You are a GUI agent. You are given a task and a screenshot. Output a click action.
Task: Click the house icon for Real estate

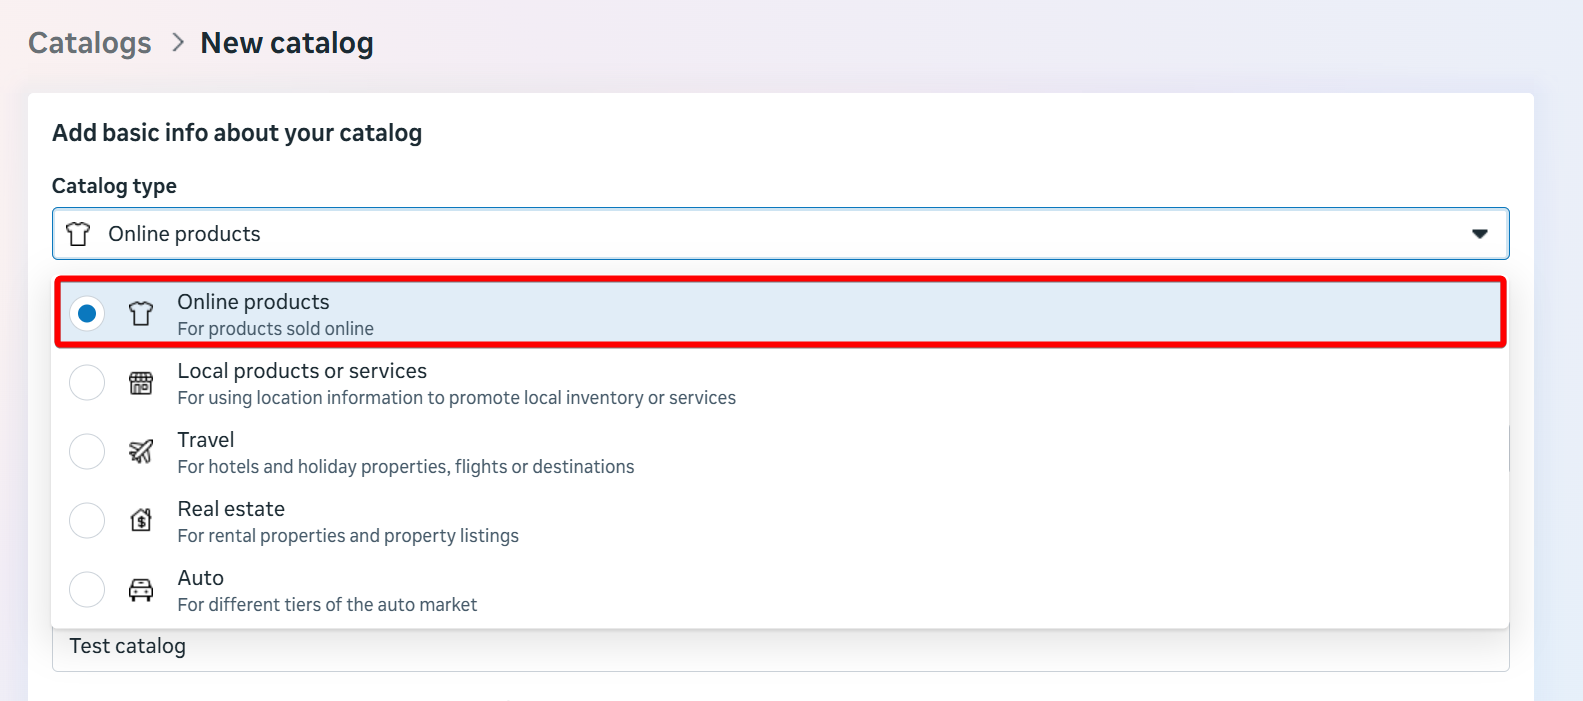click(x=141, y=521)
